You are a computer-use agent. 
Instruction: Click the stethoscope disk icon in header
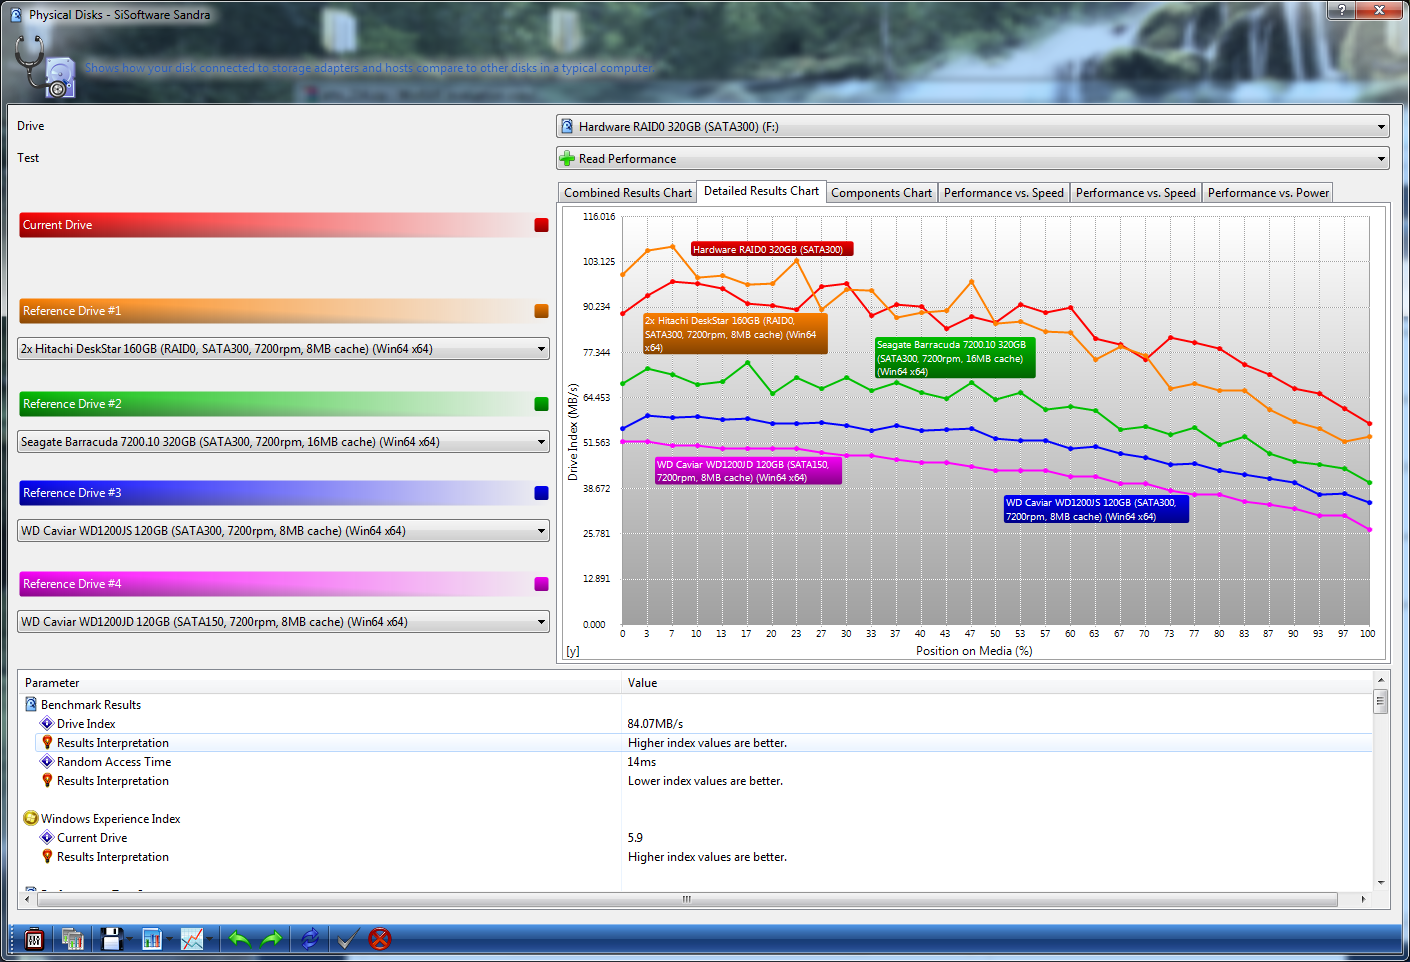coord(46,67)
